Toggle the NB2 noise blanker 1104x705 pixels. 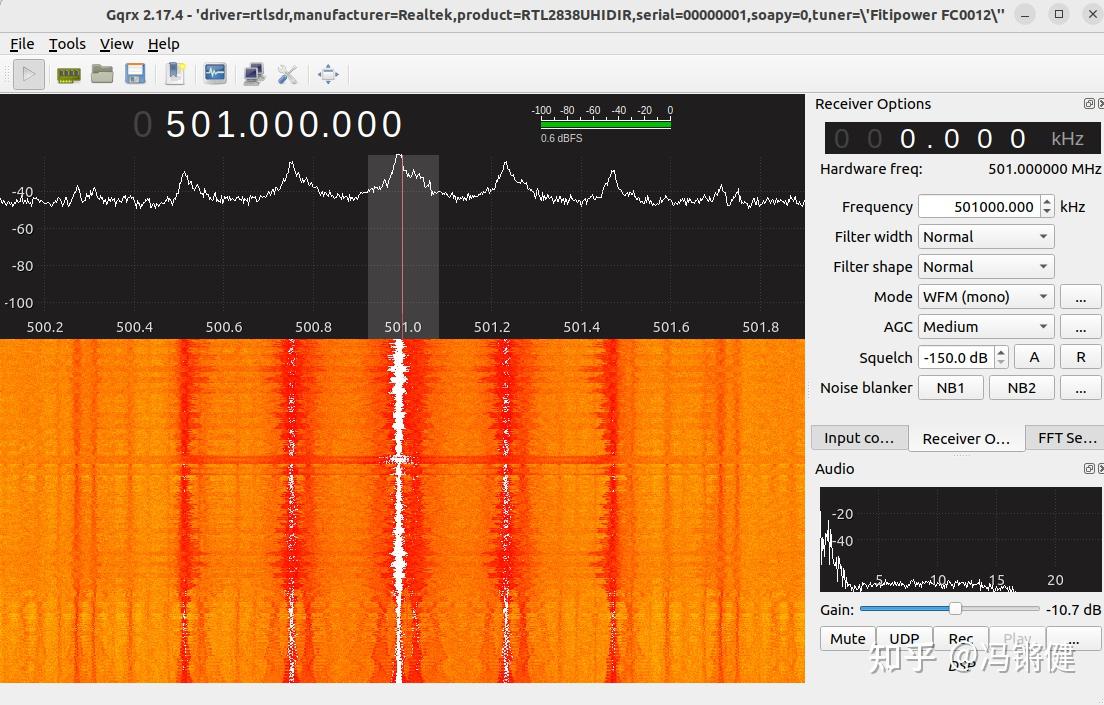[1021, 387]
